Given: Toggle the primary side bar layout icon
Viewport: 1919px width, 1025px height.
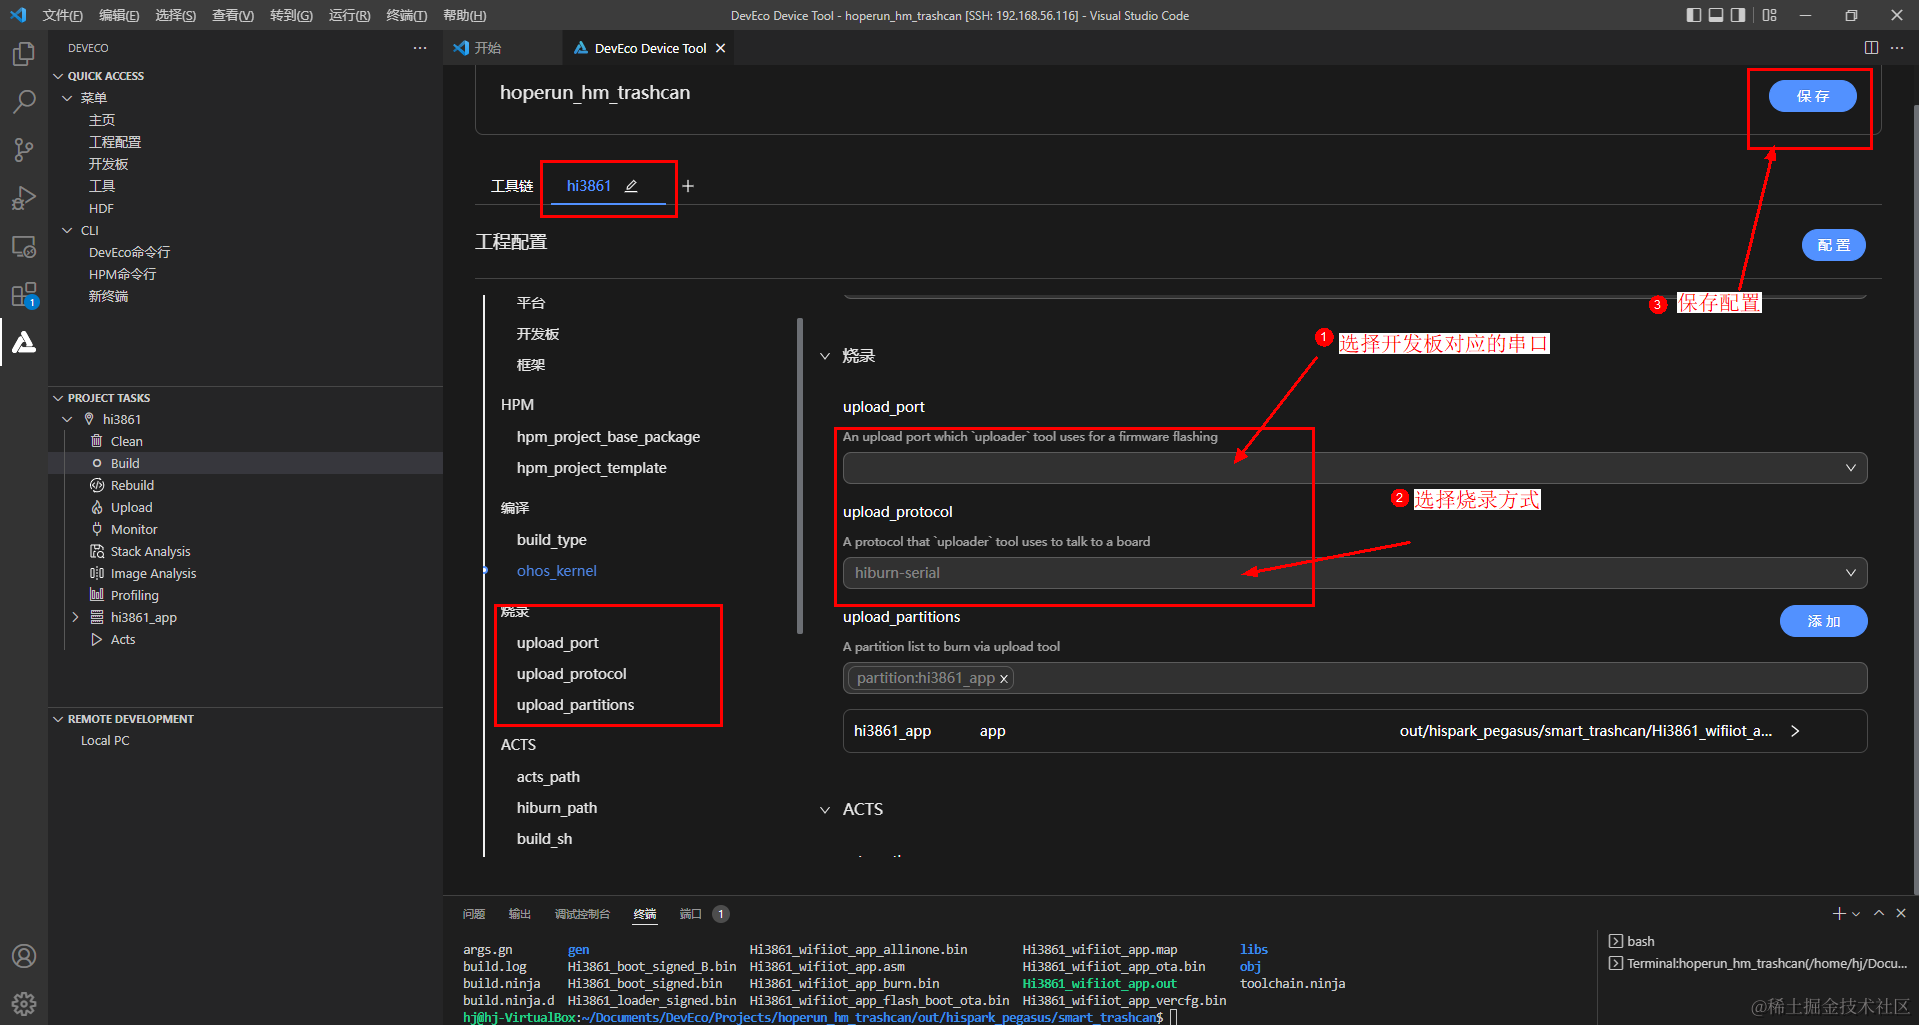Looking at the screenshot, I should 1693,15.
